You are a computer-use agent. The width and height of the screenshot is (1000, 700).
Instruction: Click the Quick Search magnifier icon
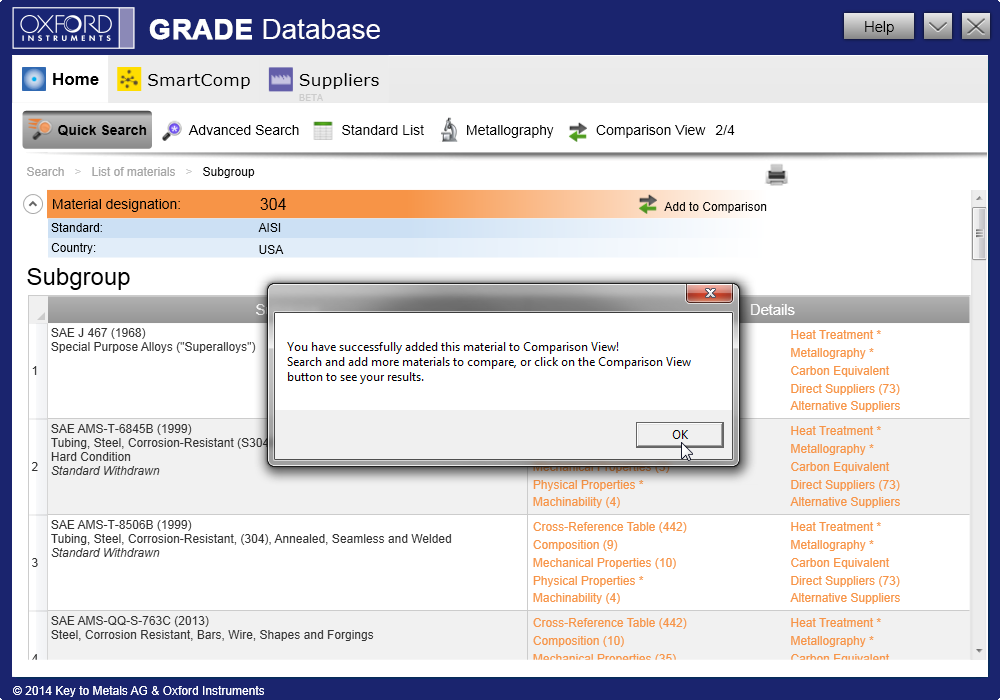(40, 129)
